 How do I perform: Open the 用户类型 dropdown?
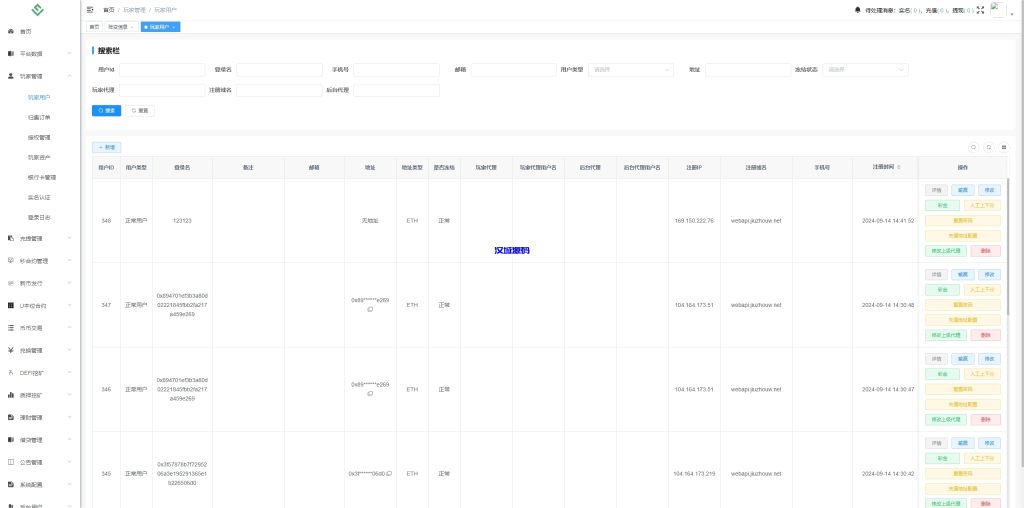click(x=632, y=70)
